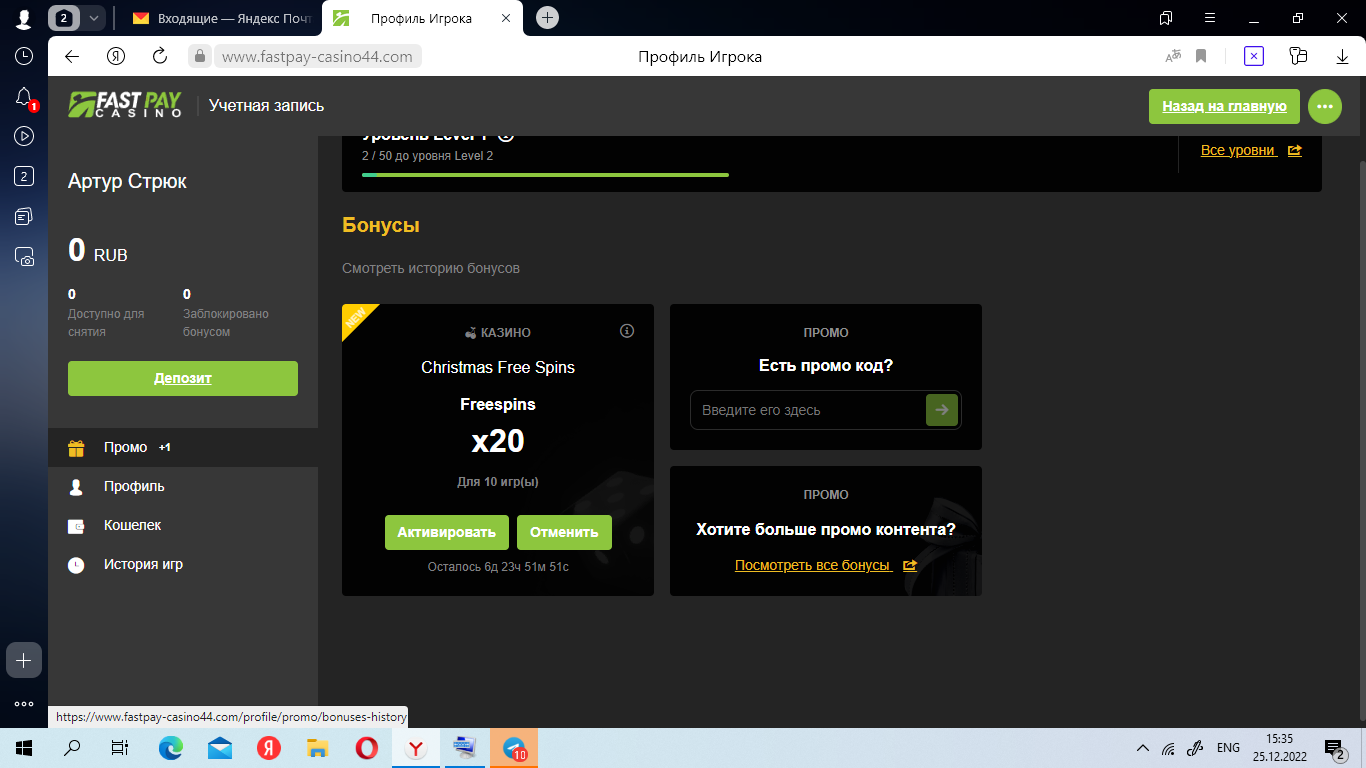Open notifications bell in the browser sidebar
1366x768 pixels.
[x=24, y=97]
